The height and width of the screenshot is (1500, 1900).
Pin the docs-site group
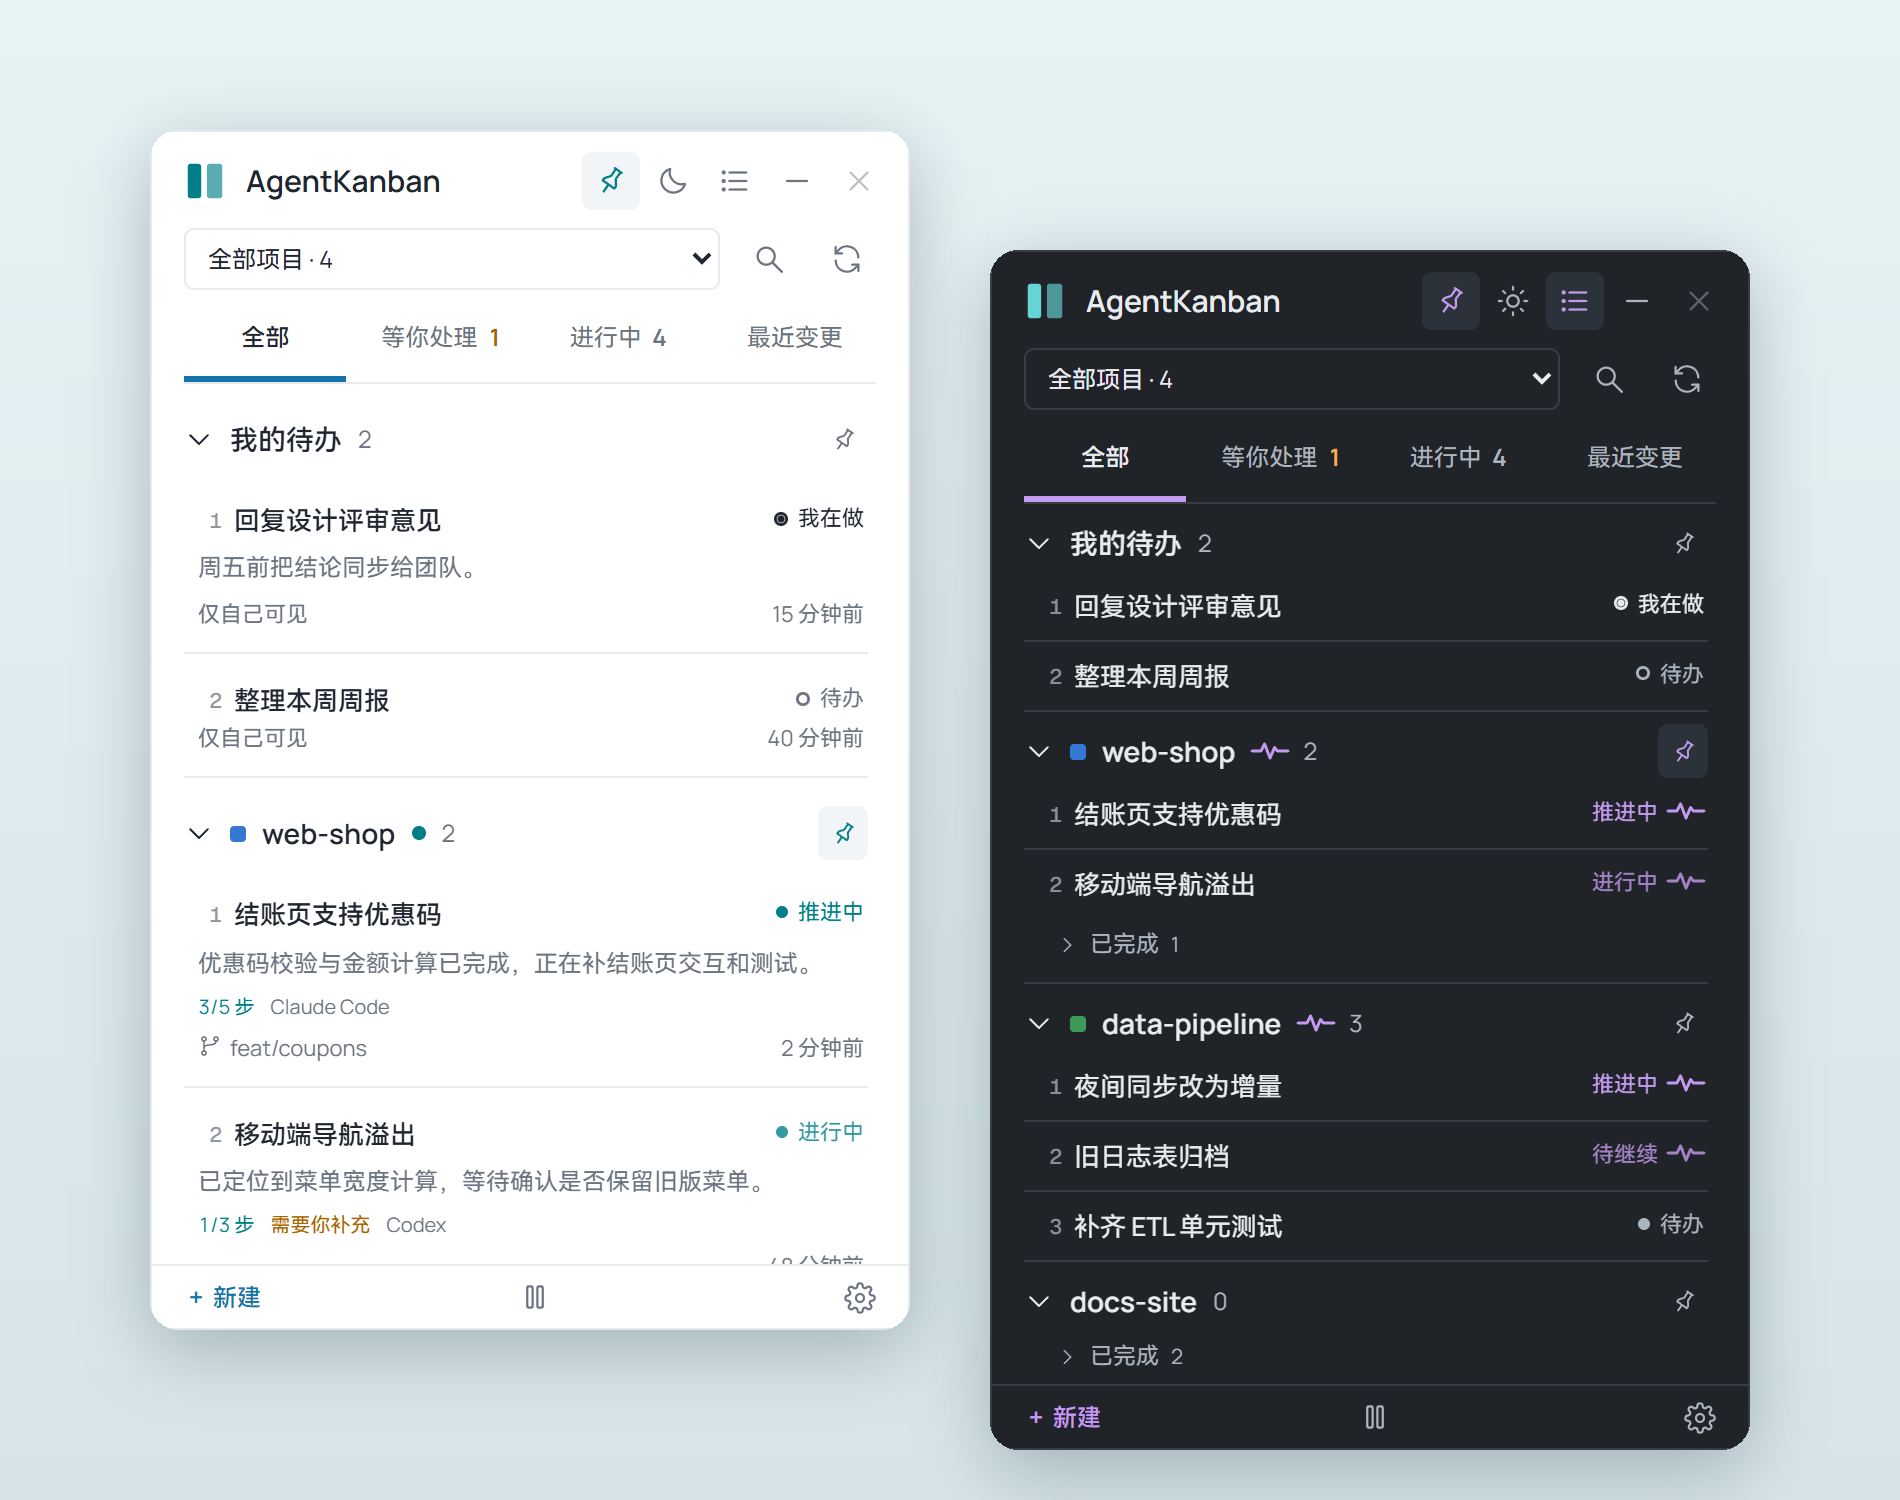click(1684, 1301)
